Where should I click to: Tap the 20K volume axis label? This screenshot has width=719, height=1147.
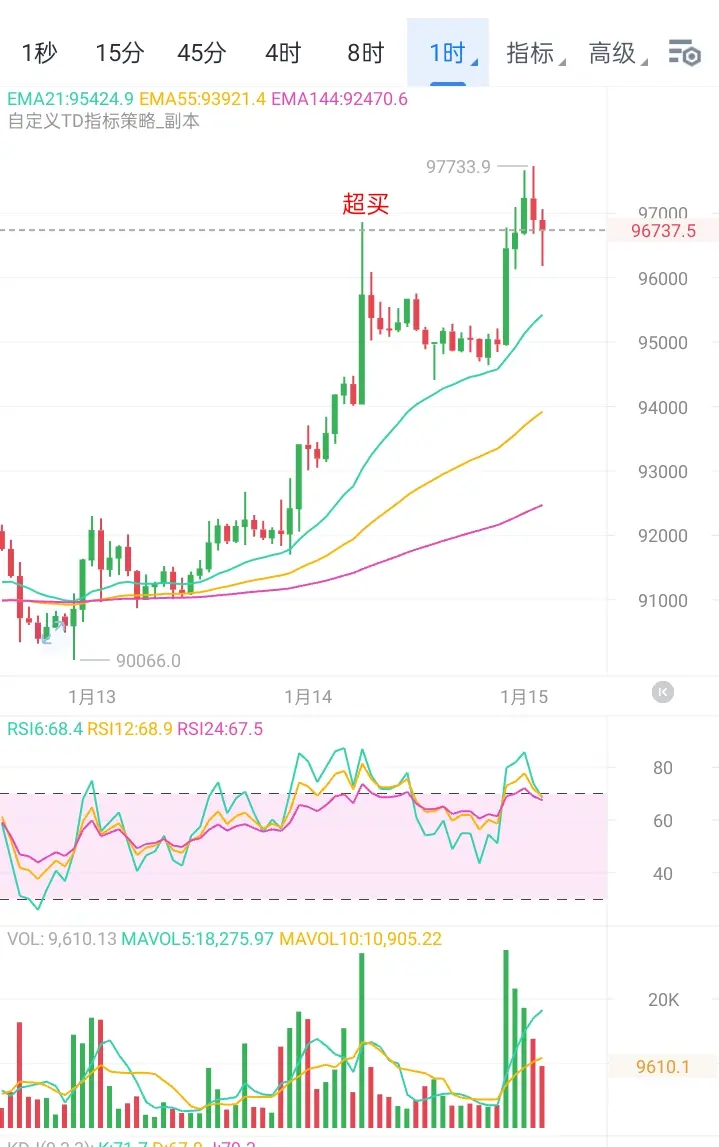tap(663, 999)
